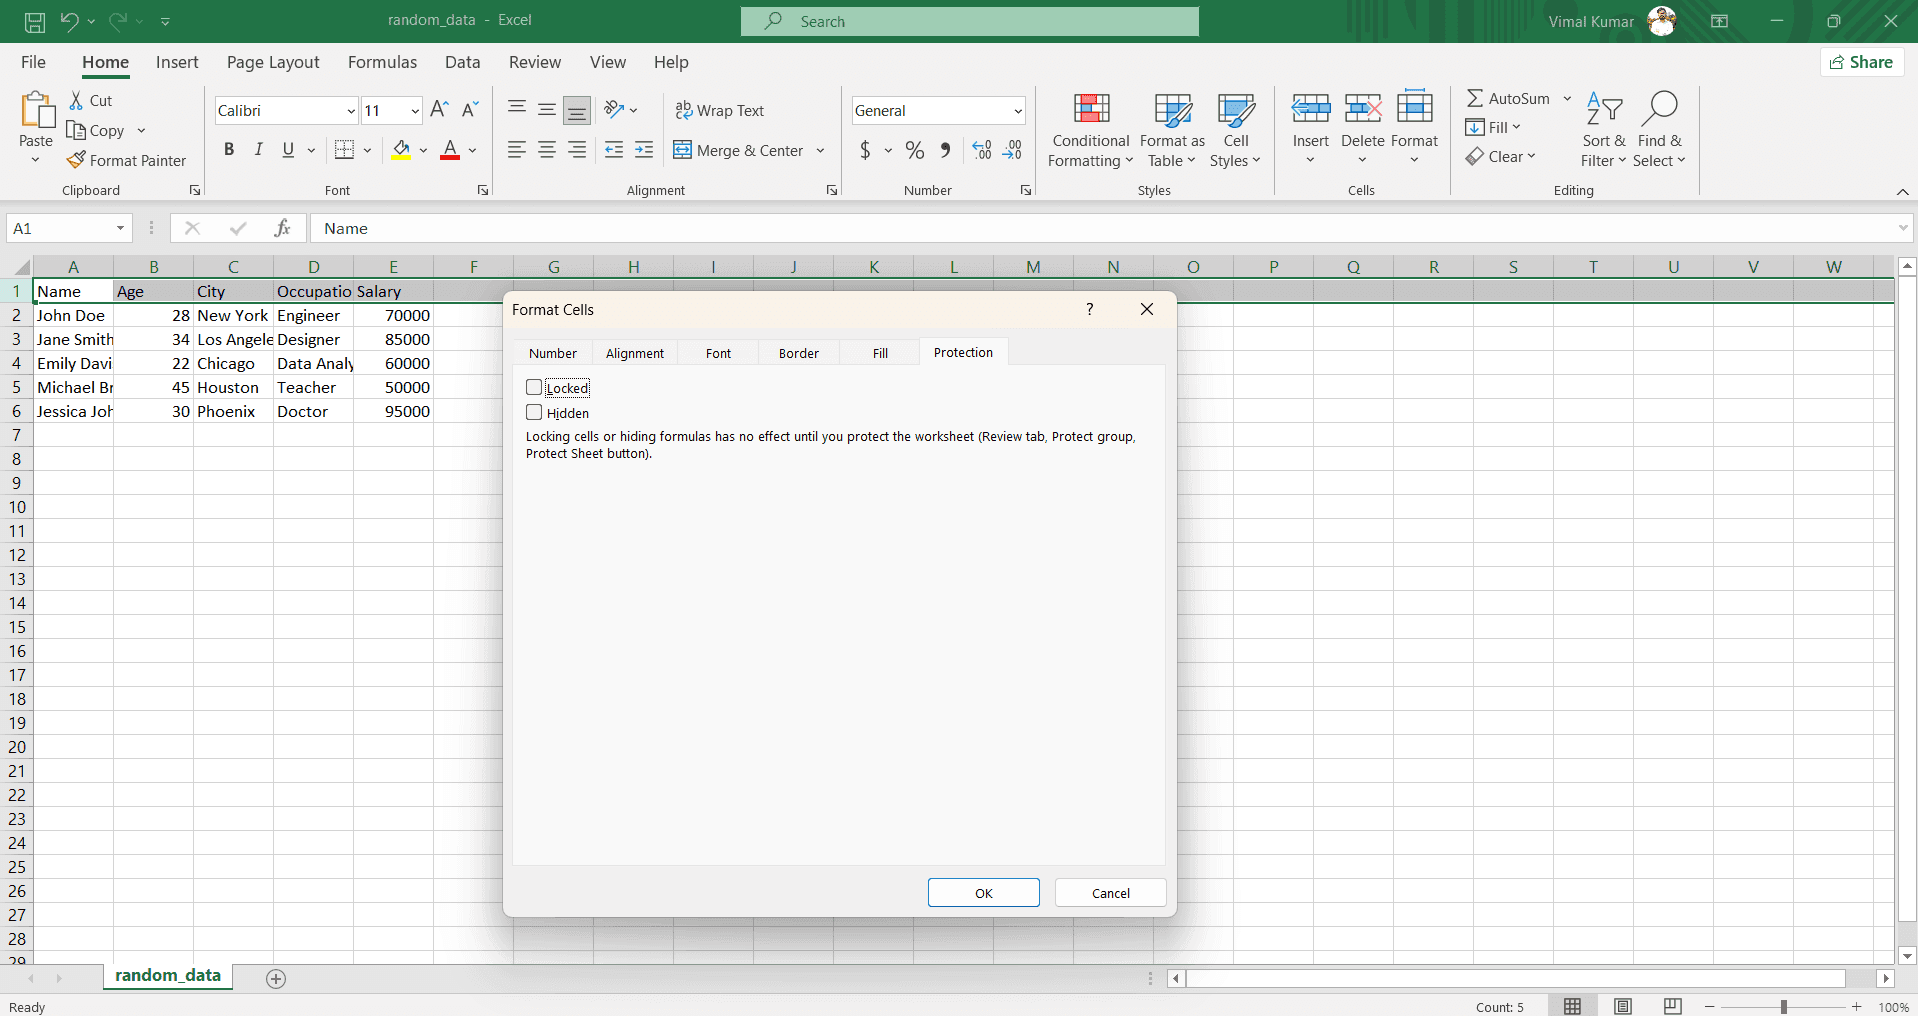This screenshot has width=1918, height=1016.
Task: Click the Italic formatting icon
Action: [258, 149]
